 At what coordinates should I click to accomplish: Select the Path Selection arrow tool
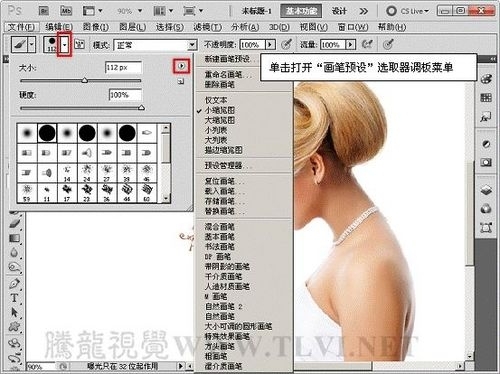(x=14, y=312)
